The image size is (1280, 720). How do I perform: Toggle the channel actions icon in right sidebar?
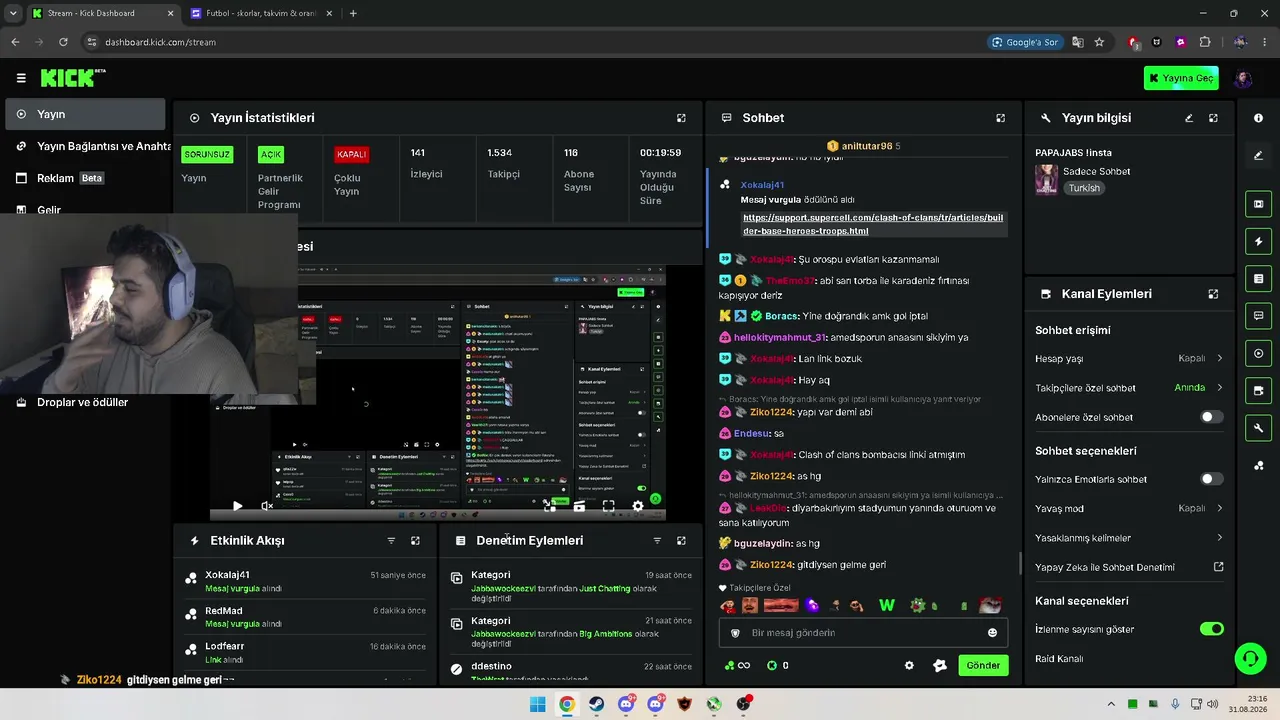click(x=1258, y=390)
